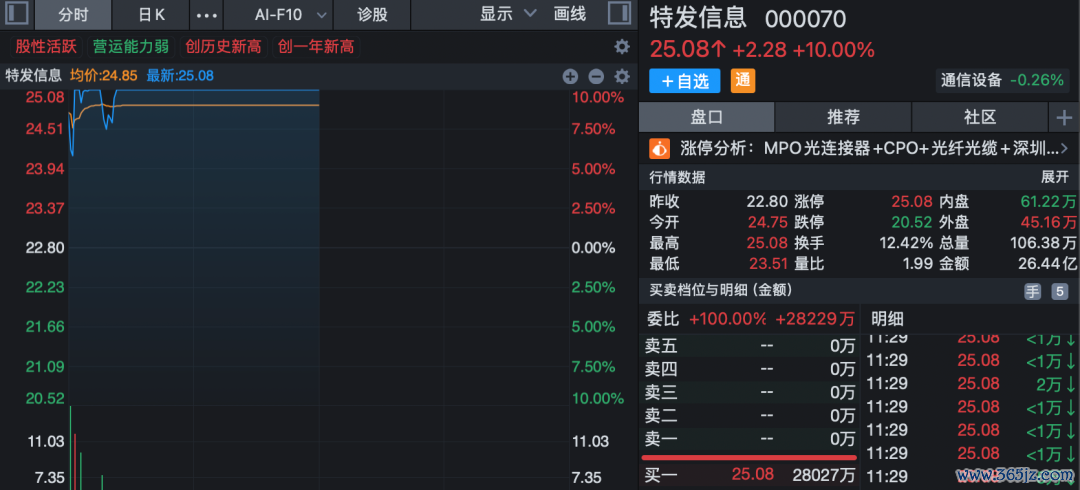Select the 推荐 tab
This screenshot has width=1080, height=490.
pos(843,117)
